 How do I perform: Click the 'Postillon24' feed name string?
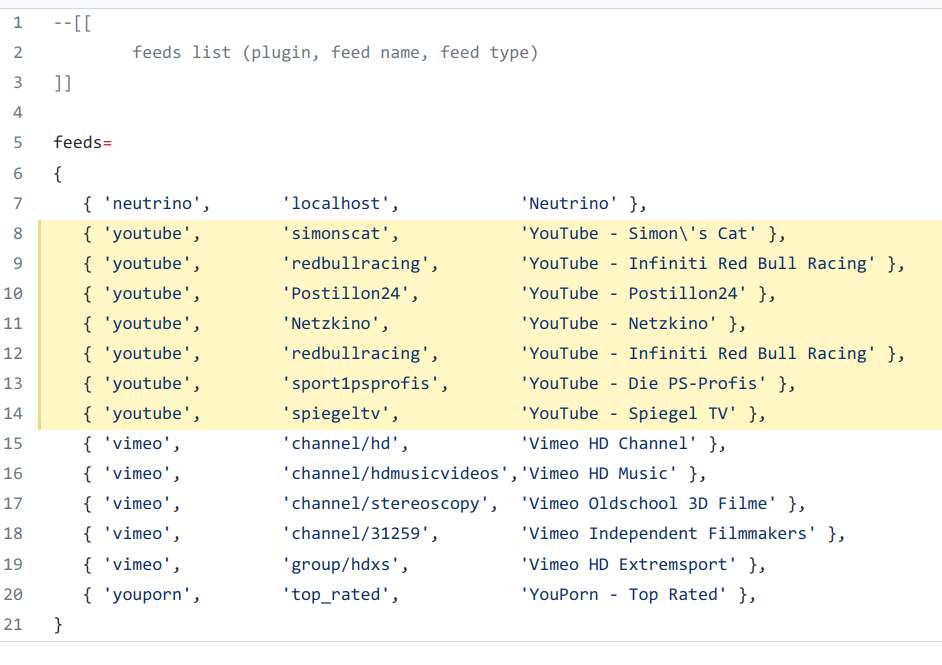point(350,293)
